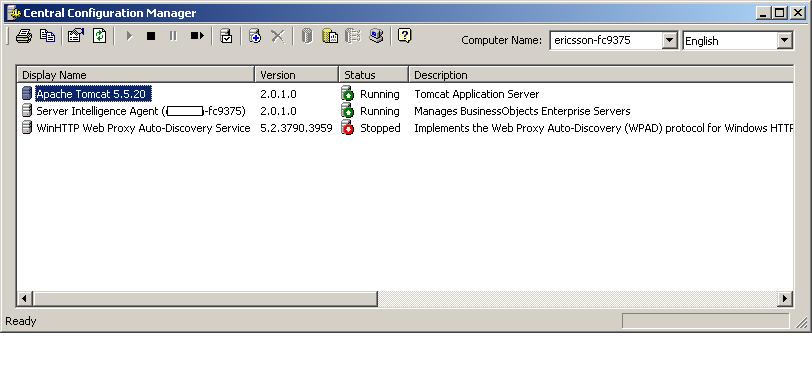Click the horizontal scrollbar thumb
Image resolution: width=812 pixels, height=384 pixels.
(205, 298)
